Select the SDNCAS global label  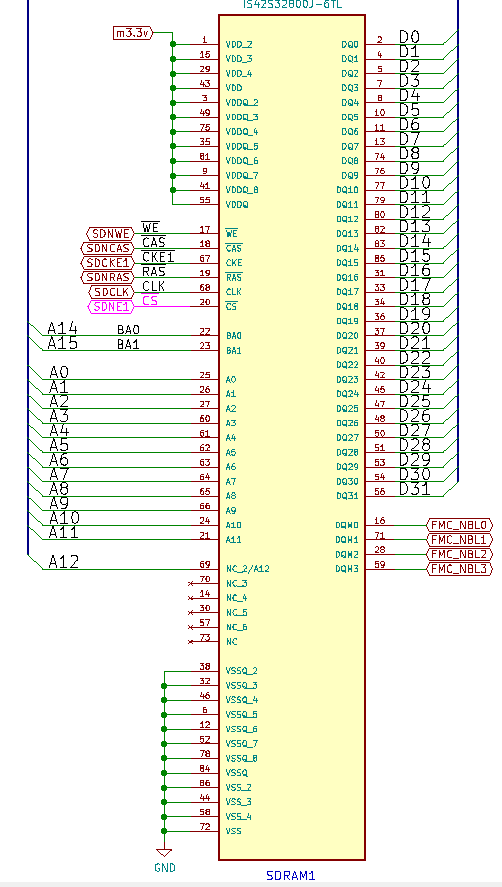point(108,248)
